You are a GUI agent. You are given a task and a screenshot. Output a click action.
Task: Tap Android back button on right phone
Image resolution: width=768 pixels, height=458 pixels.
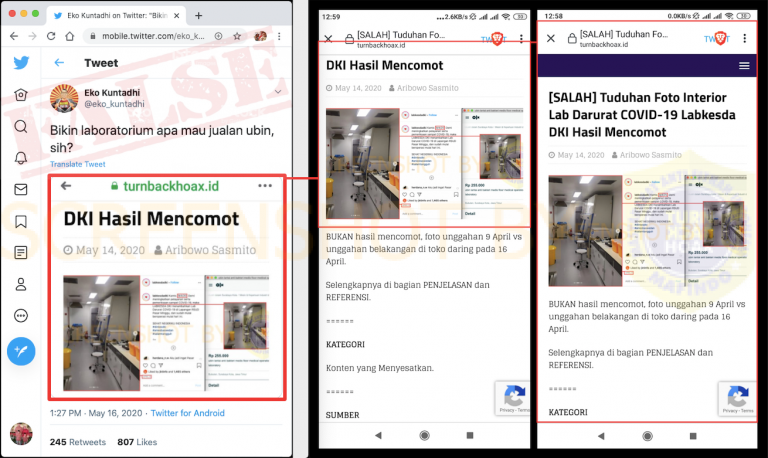pyautogui.click(x=601, y=435)
